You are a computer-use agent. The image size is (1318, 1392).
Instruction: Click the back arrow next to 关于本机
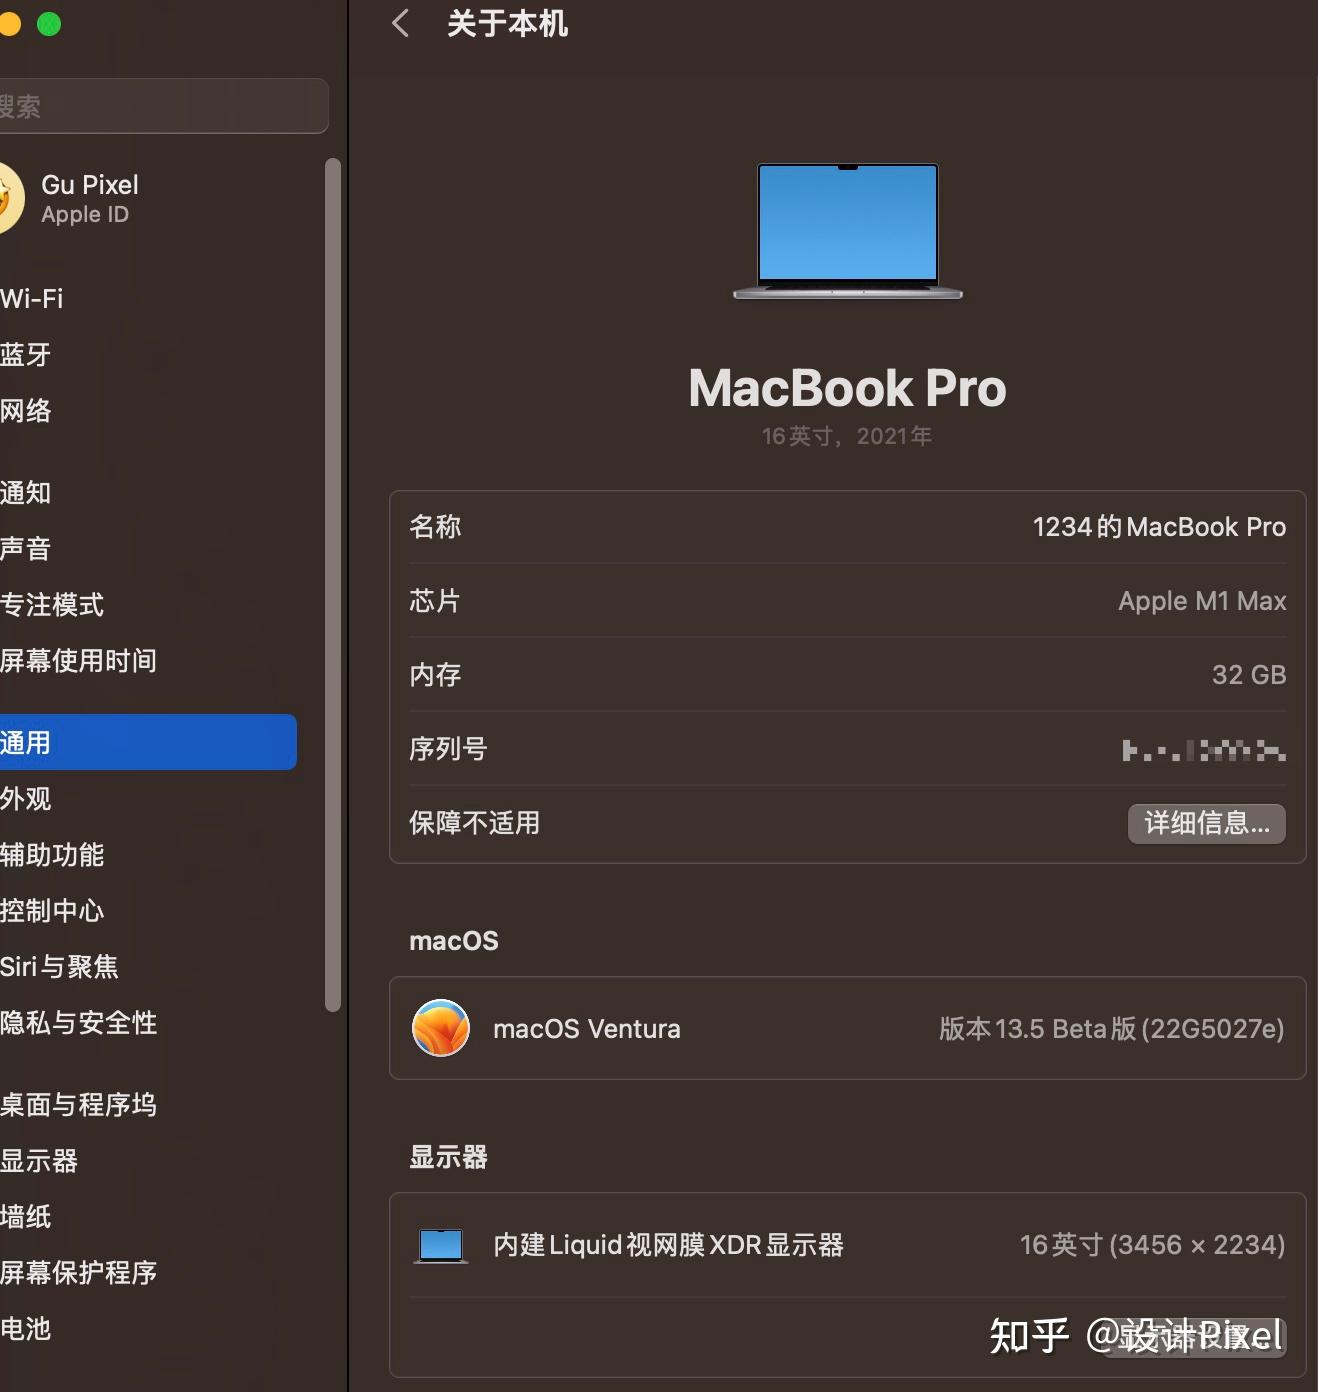pos(399,23)
